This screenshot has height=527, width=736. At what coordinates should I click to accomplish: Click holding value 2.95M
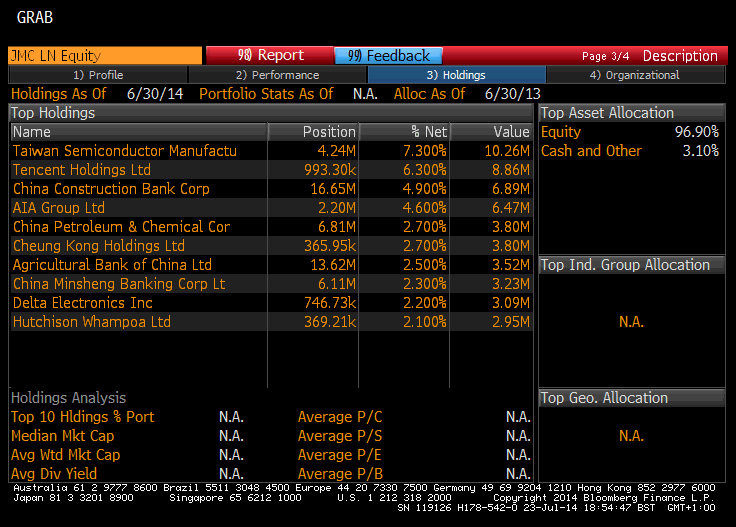(x=511, y=322)
